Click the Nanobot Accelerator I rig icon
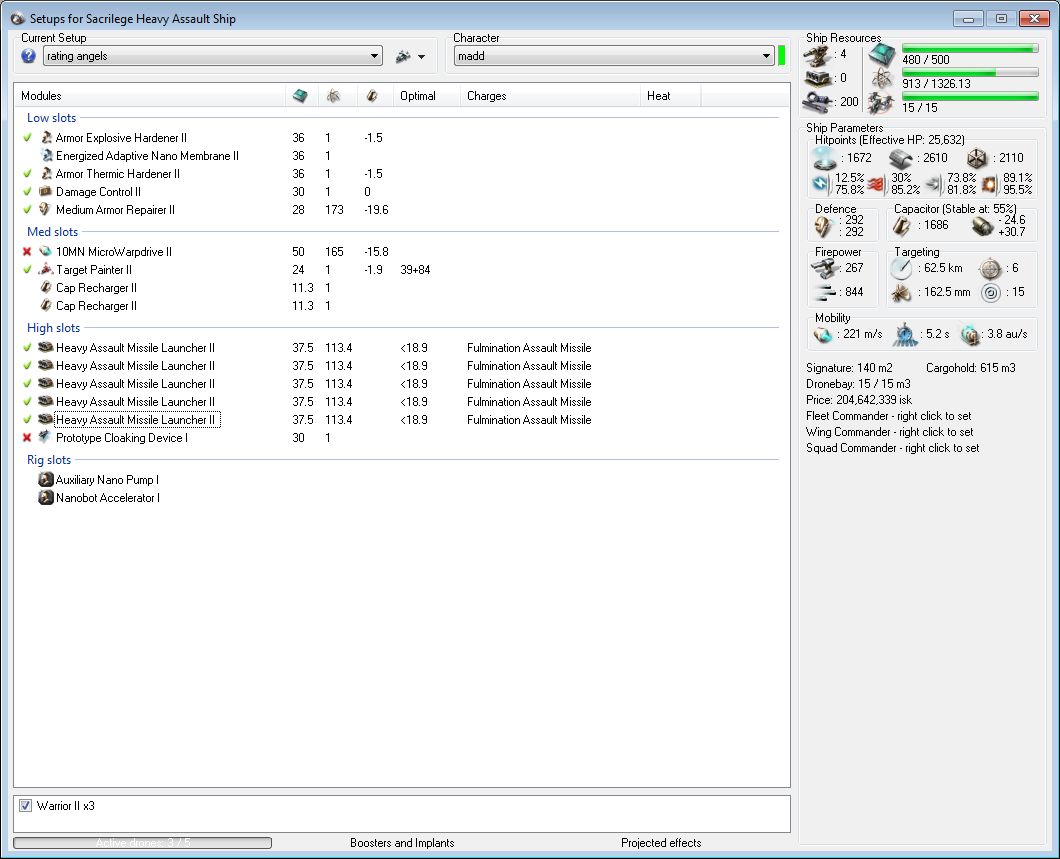This screenshot has width=1060, height=859. coord(45,498)
